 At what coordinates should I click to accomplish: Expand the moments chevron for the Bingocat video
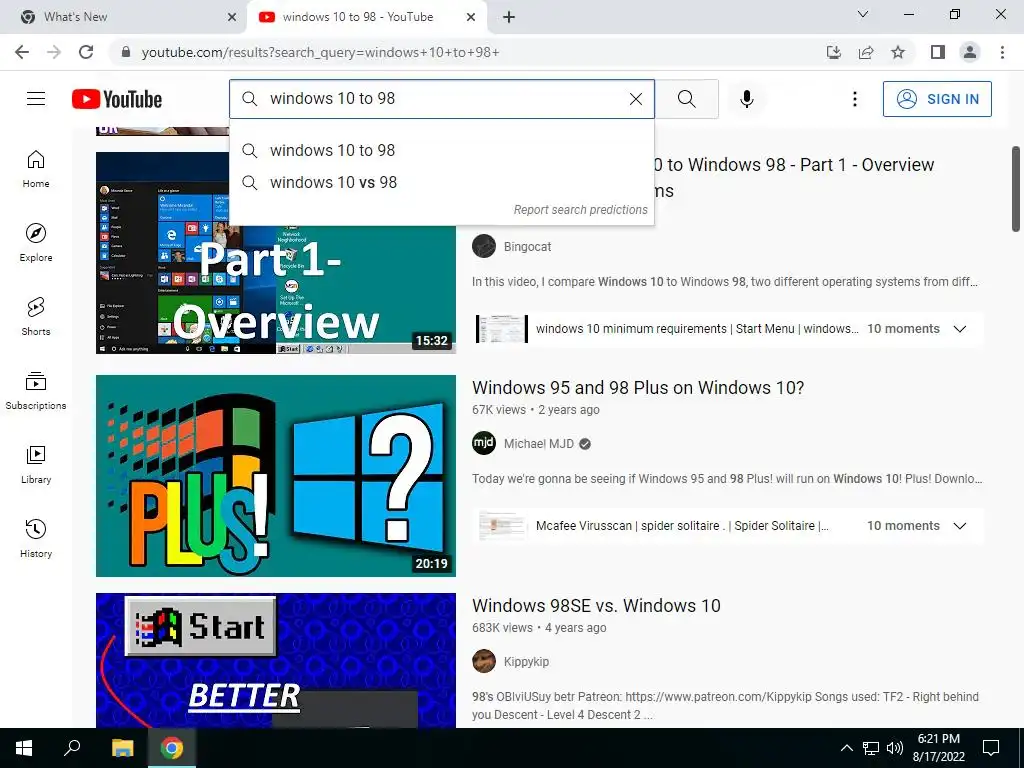click(x=959, y=328)
